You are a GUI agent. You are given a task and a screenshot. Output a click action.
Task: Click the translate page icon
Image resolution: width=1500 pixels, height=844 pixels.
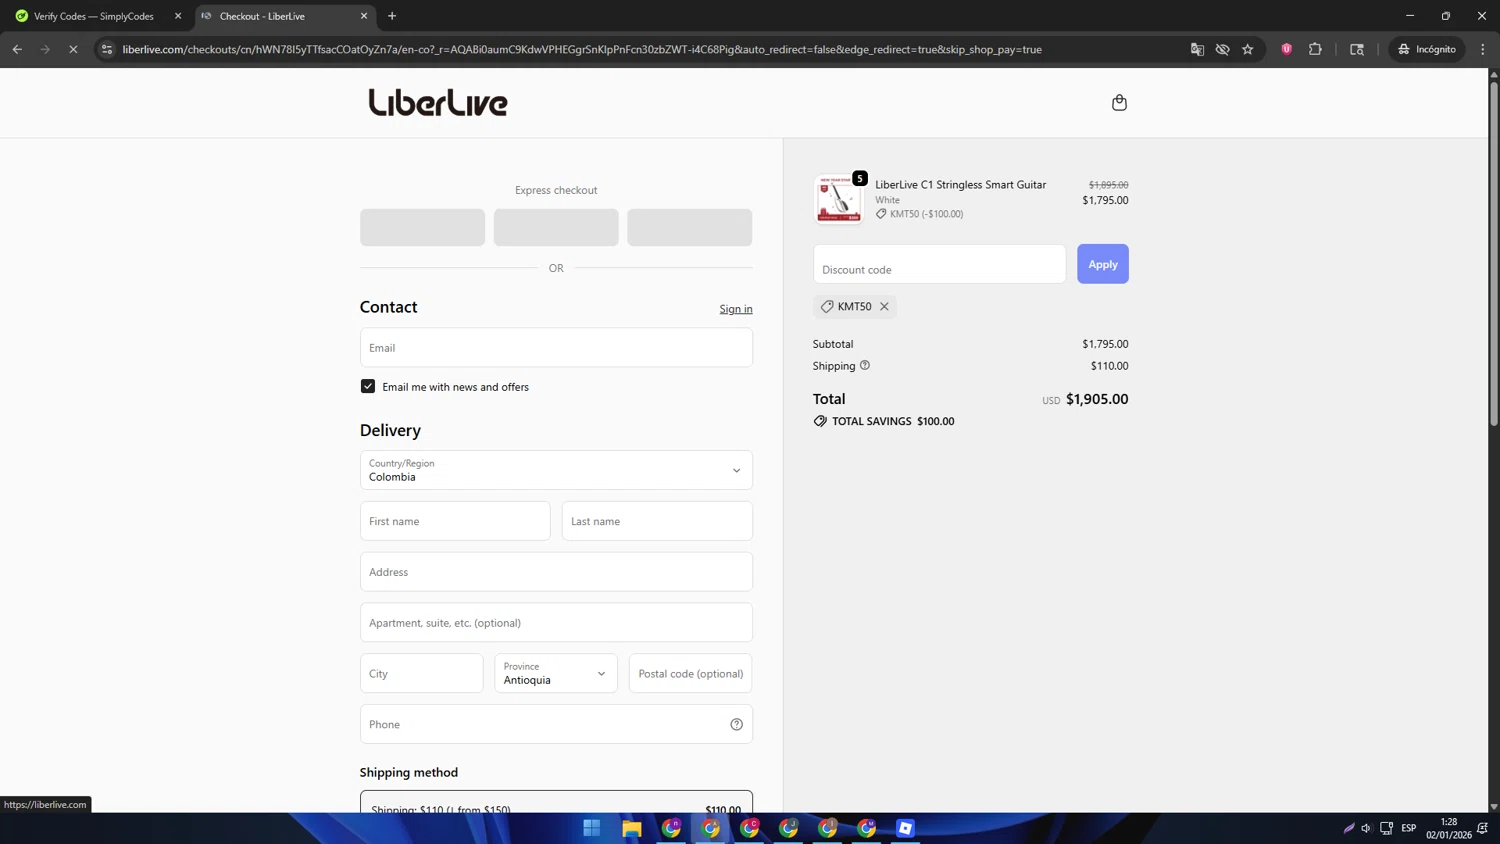[1197, 49]
